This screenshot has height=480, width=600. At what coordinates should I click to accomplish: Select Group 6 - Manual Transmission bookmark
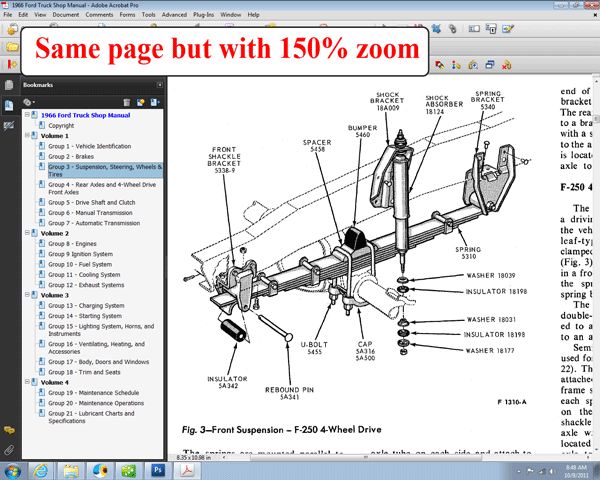(x=90, y=213)
